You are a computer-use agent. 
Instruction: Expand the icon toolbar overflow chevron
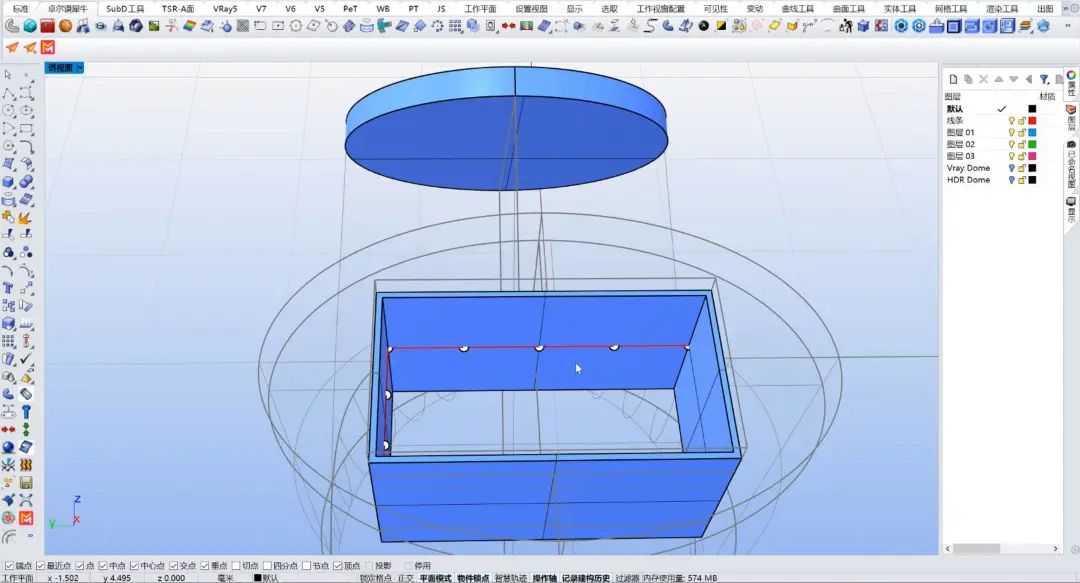(1065, 26)
